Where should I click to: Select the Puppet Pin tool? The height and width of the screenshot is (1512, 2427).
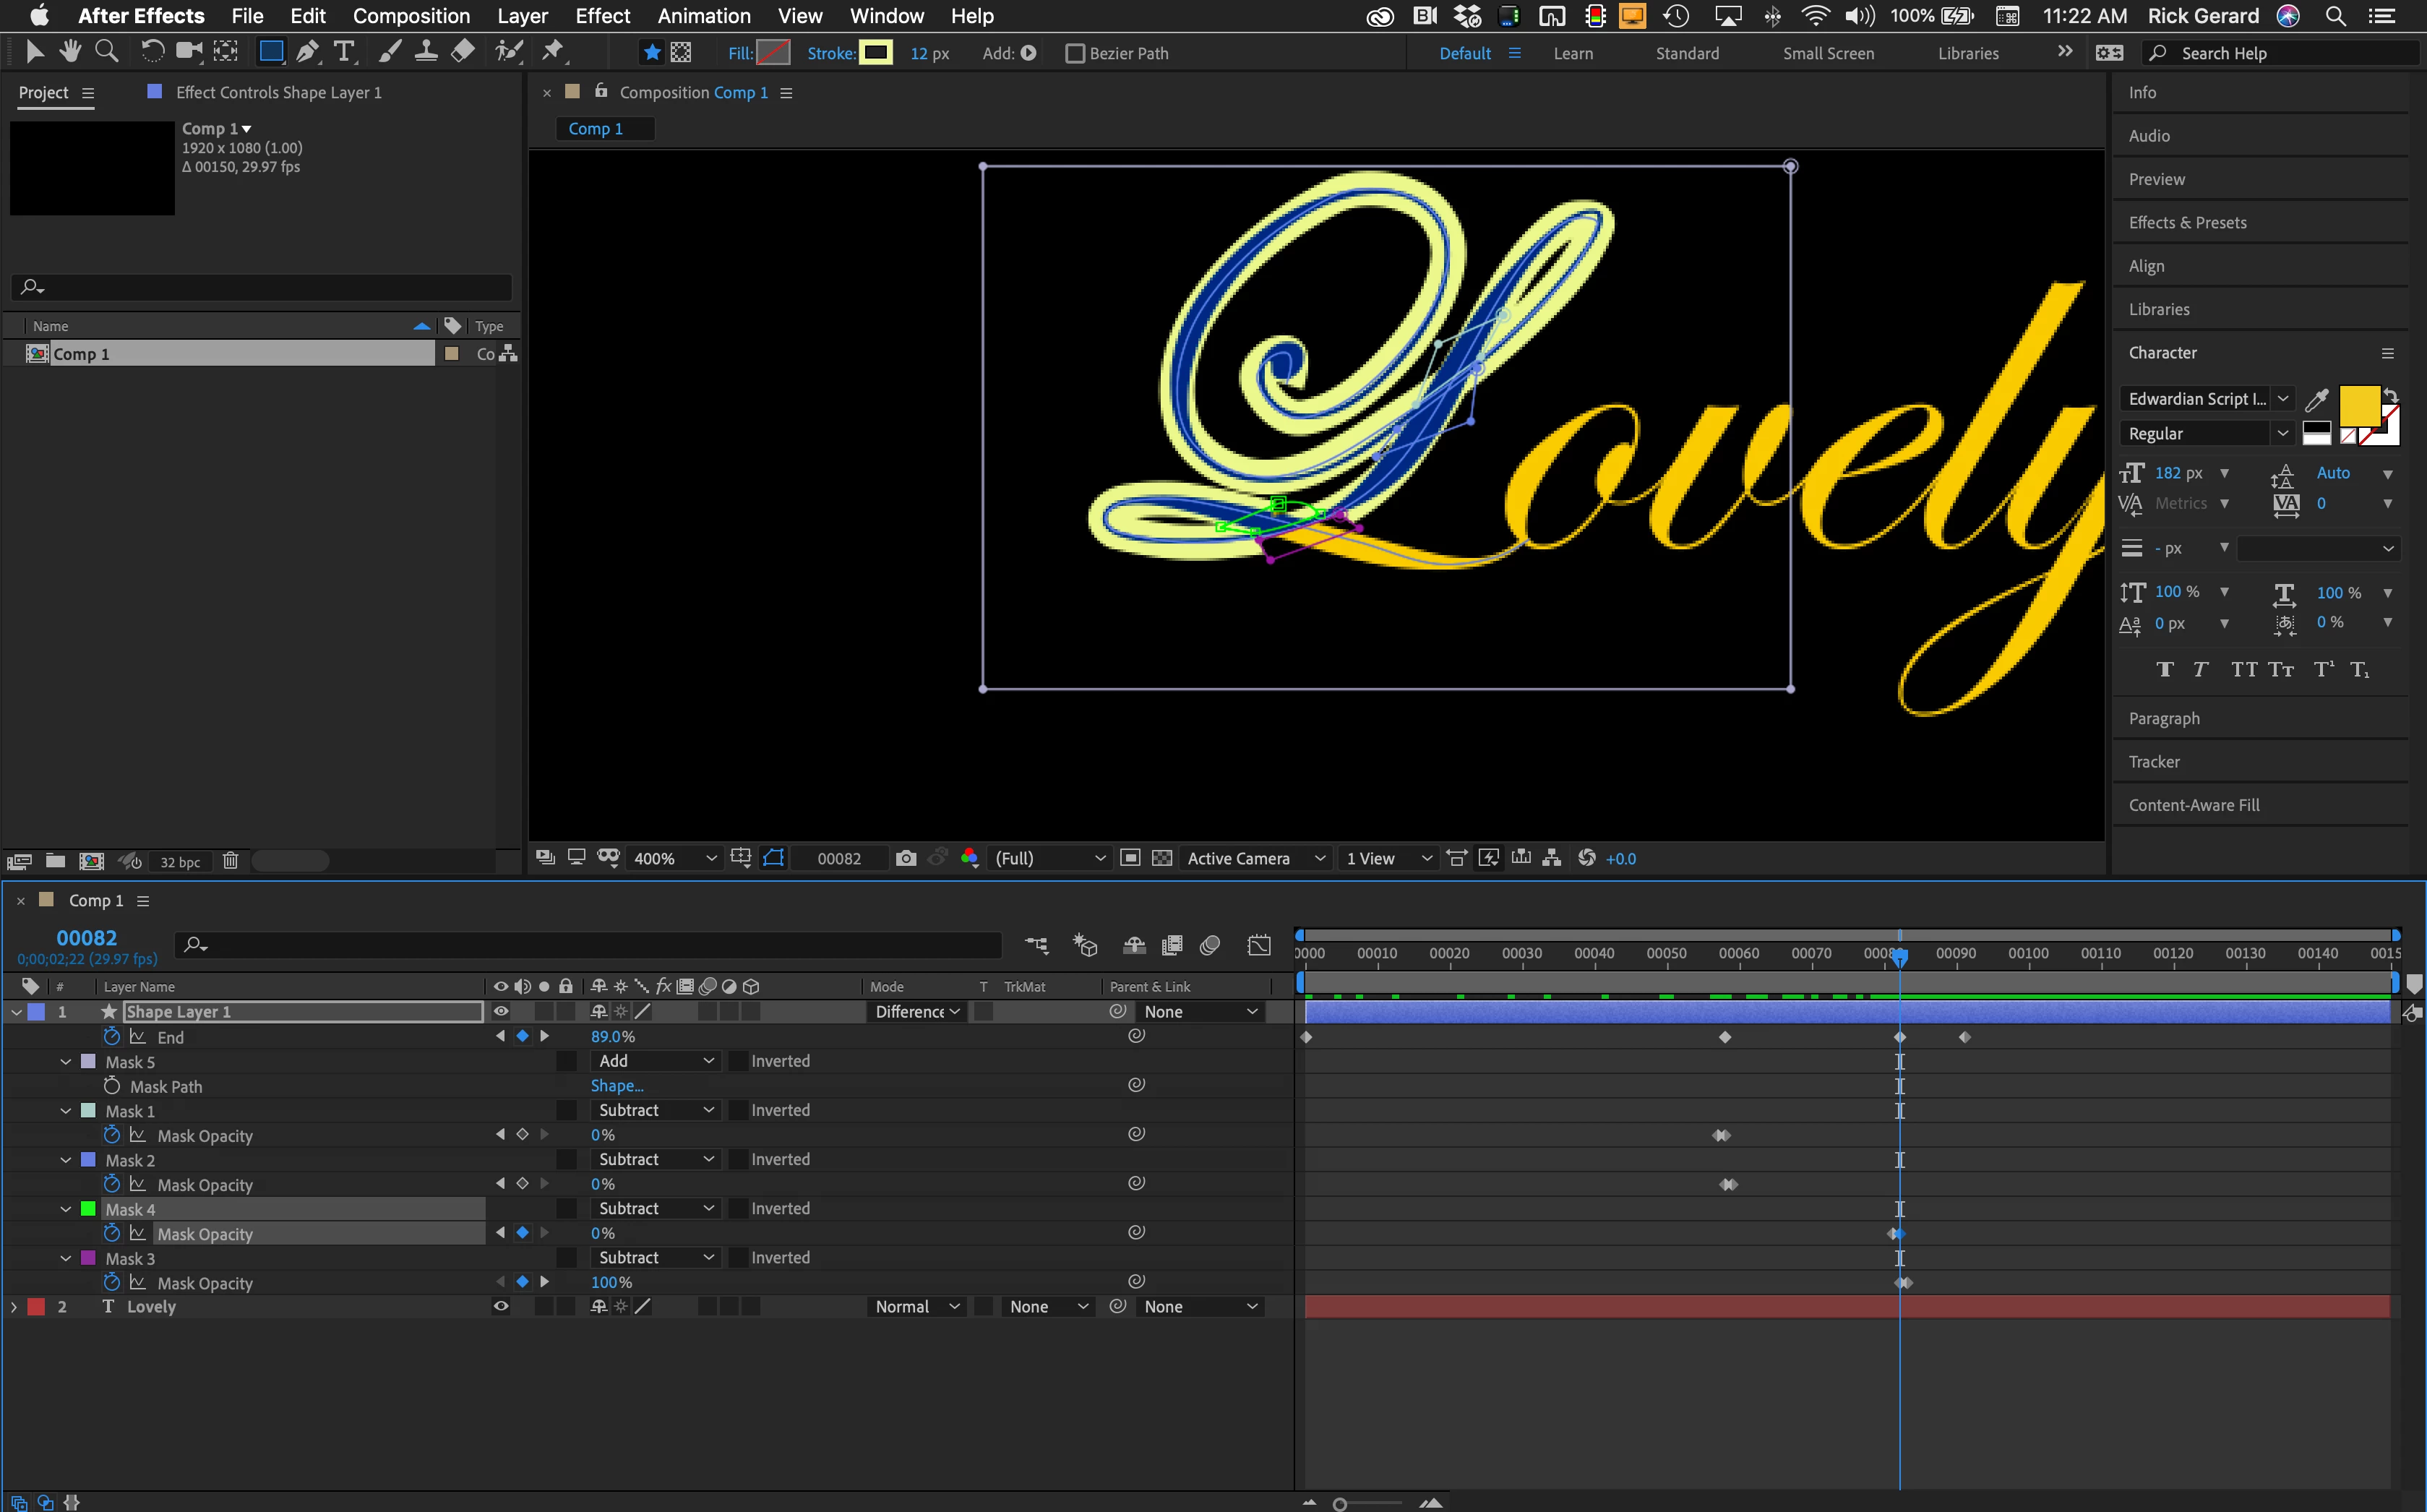553,52
